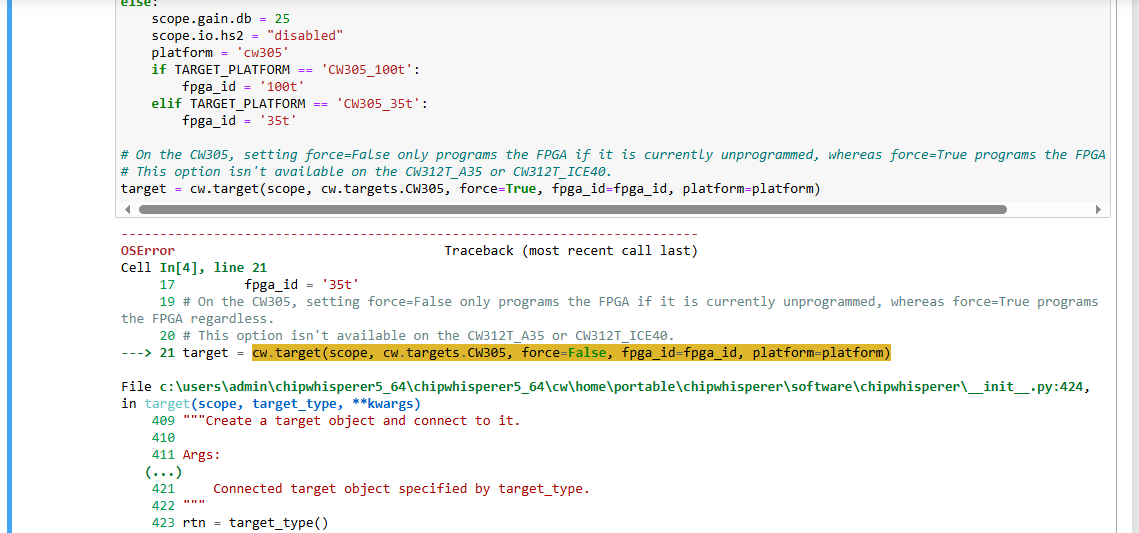This screenshot has height=533, width=1139.
Task: Click the empty scrollbar track right of thumb
Action: click(x=1048, y=210)
